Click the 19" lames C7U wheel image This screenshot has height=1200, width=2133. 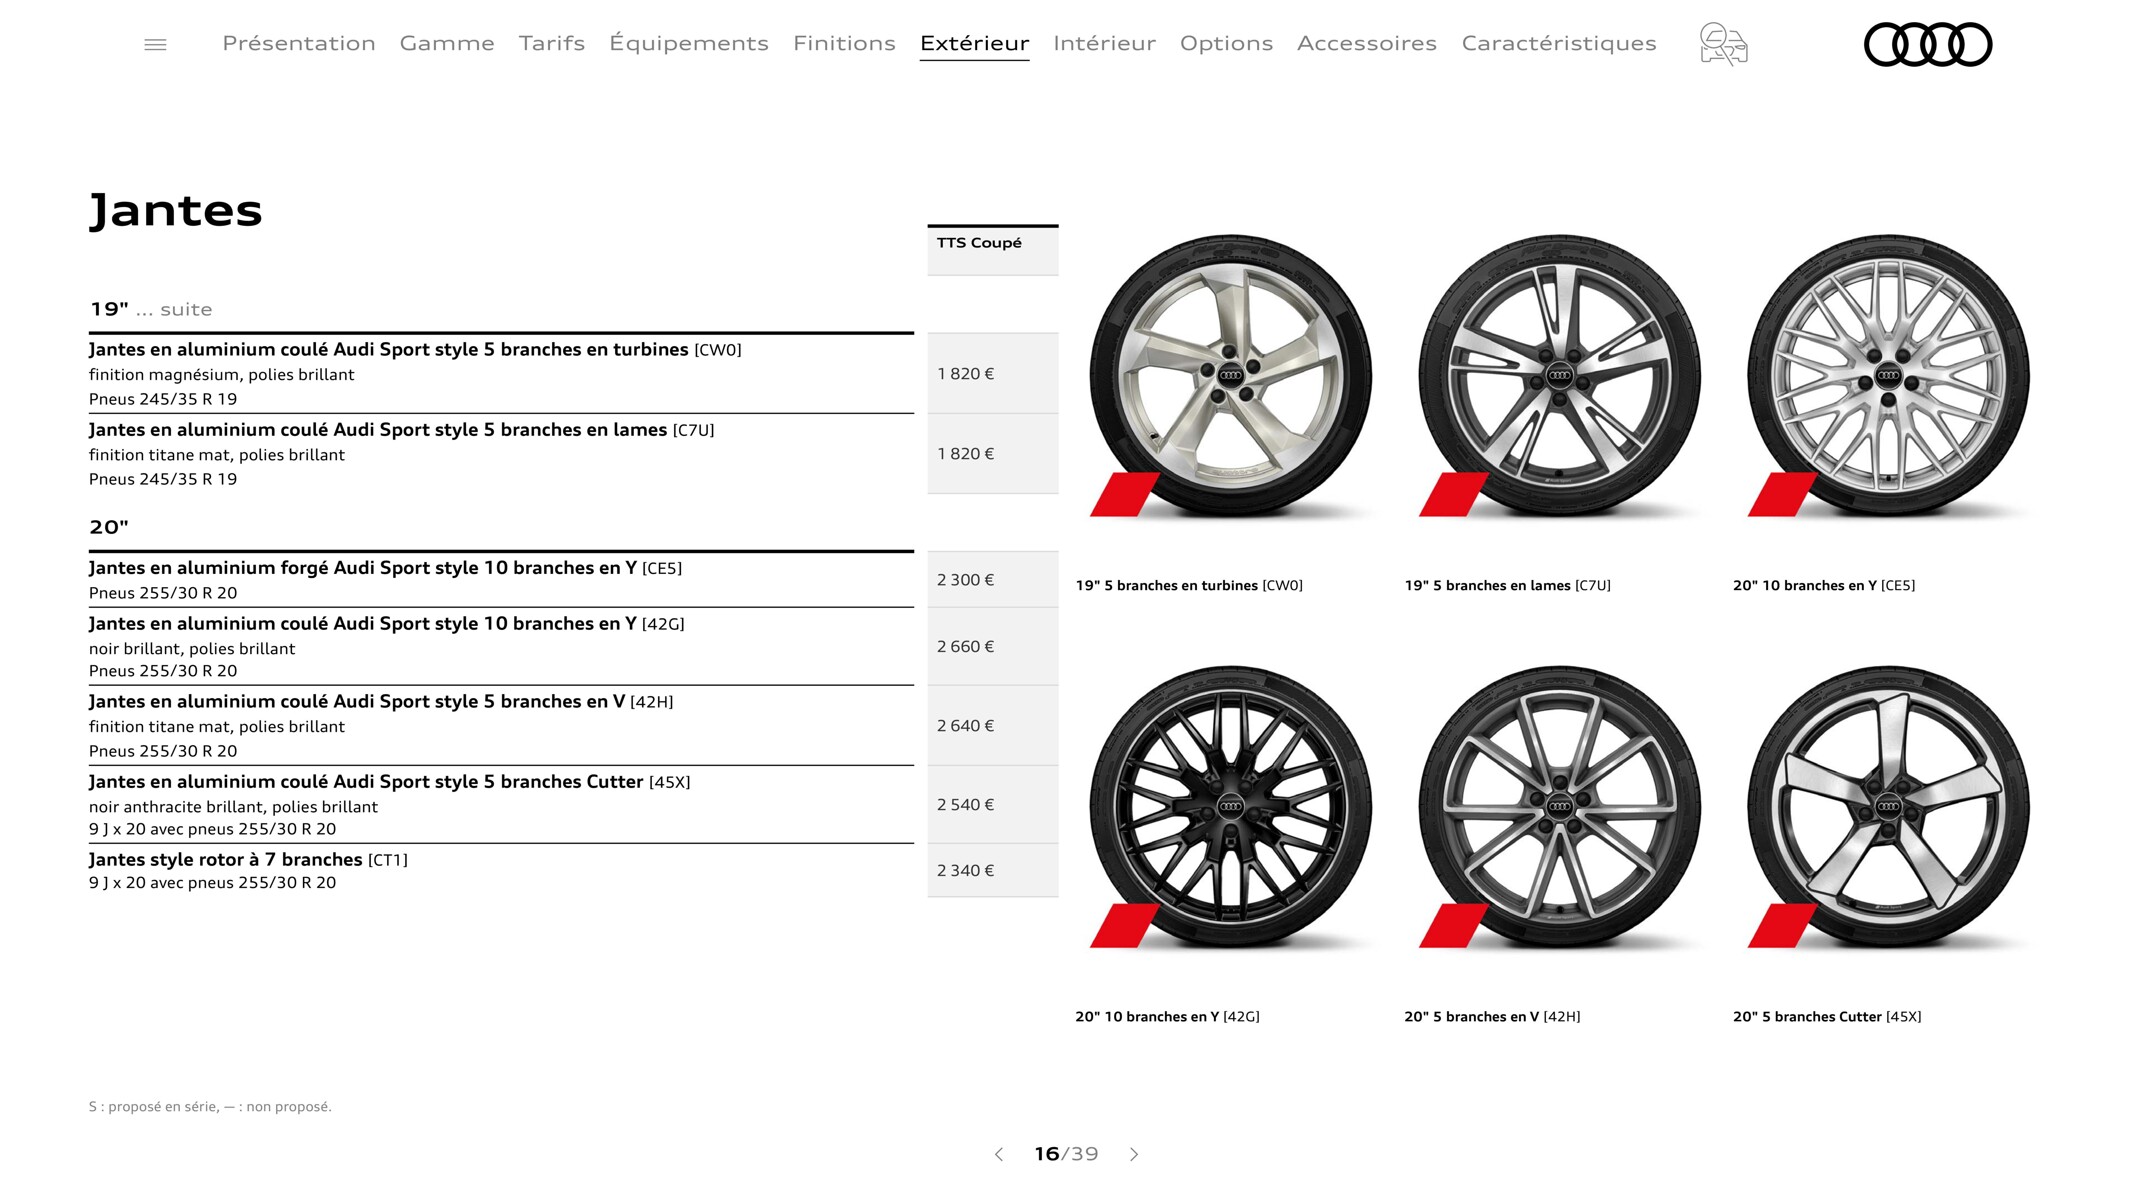[x=1559, y=376]
